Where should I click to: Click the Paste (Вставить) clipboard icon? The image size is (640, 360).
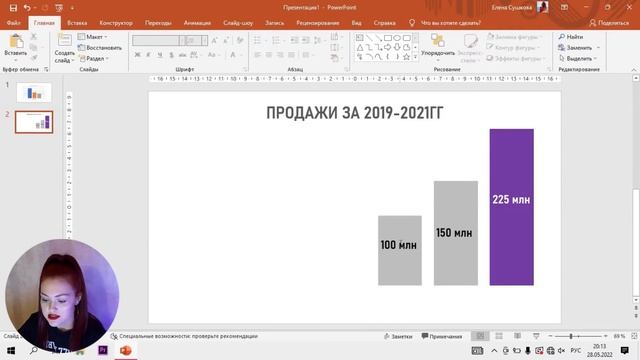(16, 41)
